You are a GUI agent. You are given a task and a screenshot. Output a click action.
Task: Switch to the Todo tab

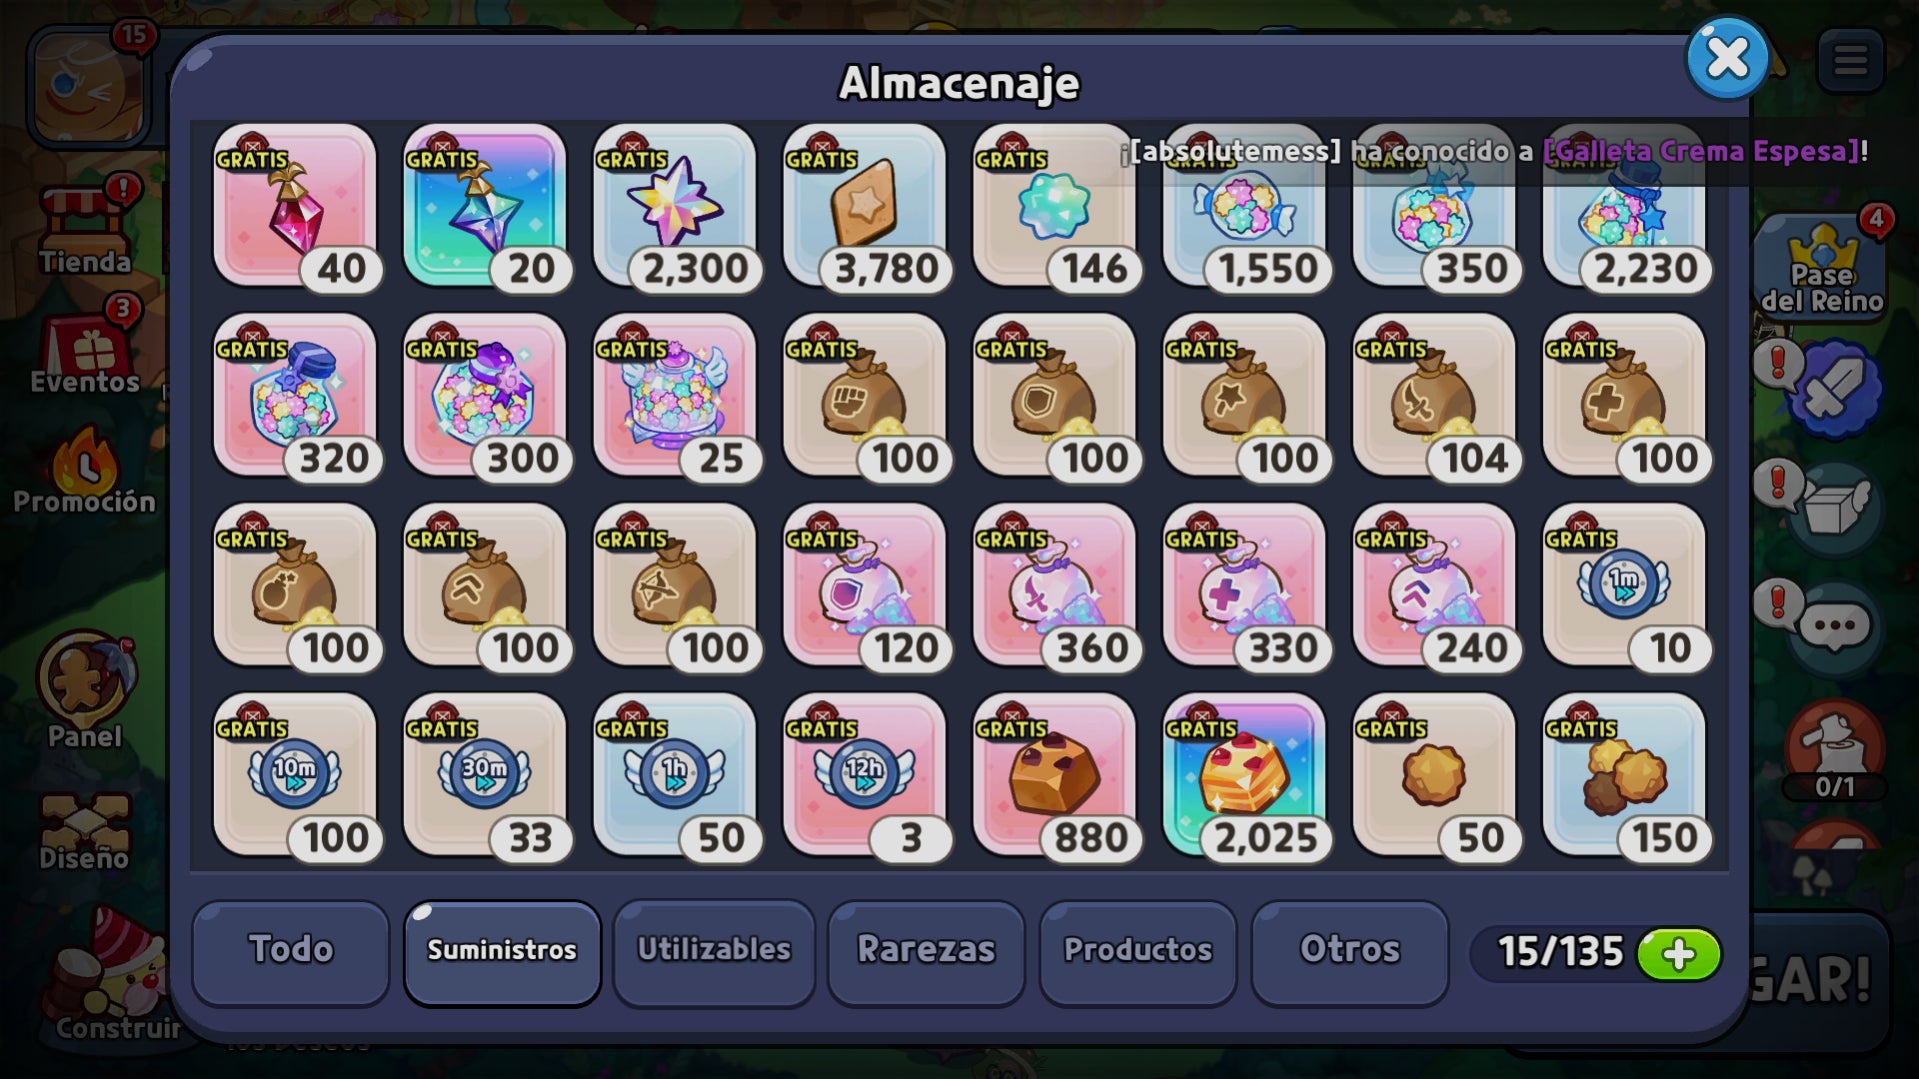click(291, 951)
